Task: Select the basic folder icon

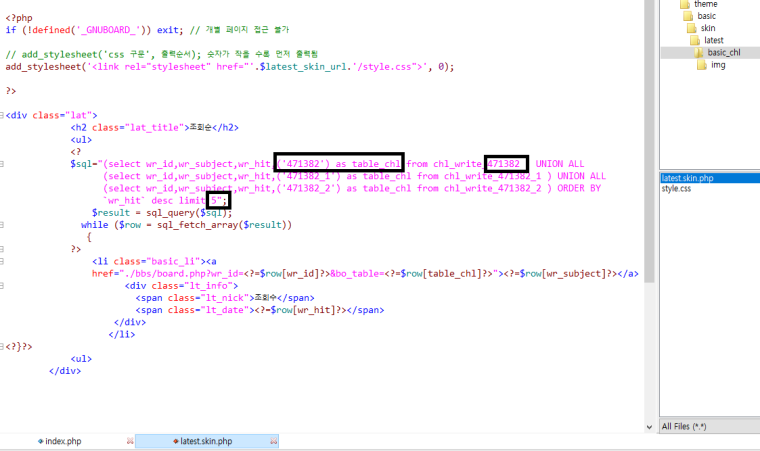Action: pos(688,16)
